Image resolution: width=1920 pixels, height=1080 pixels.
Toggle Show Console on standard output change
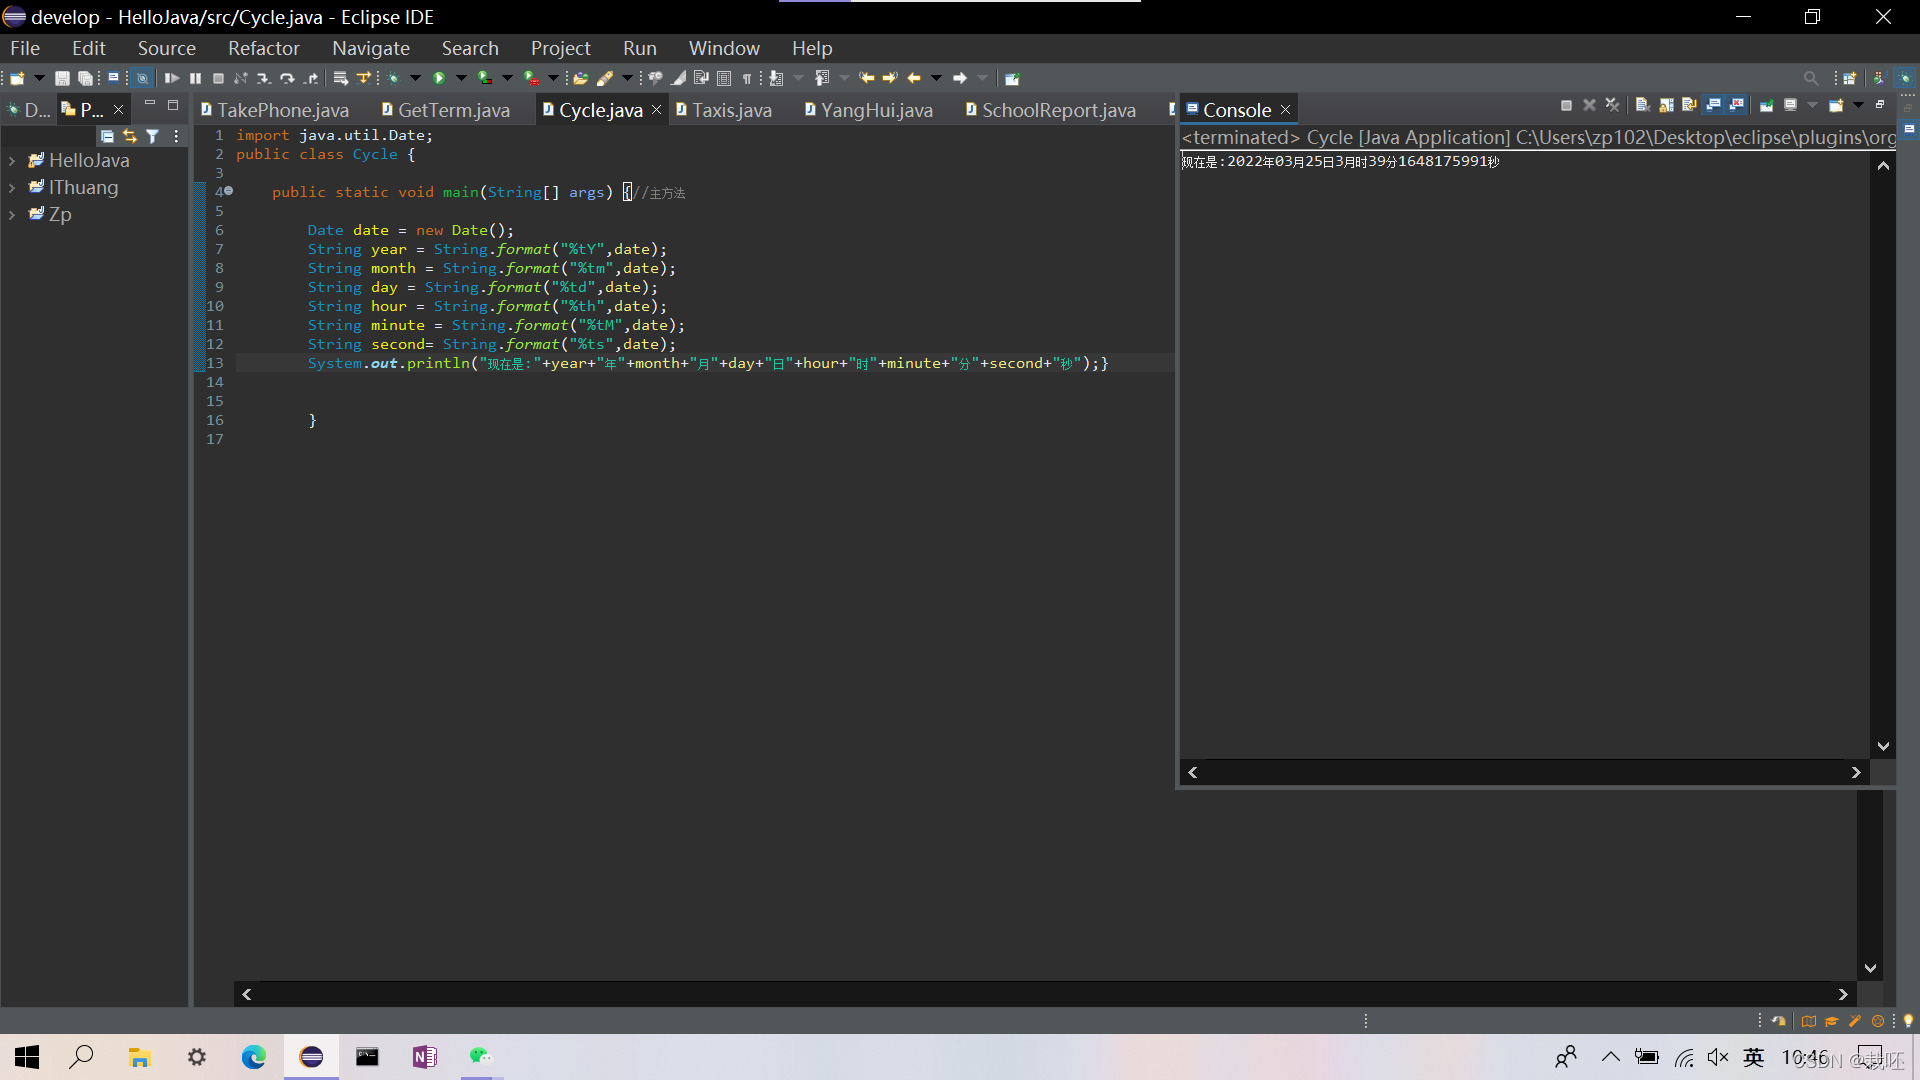coord(1713,105)
